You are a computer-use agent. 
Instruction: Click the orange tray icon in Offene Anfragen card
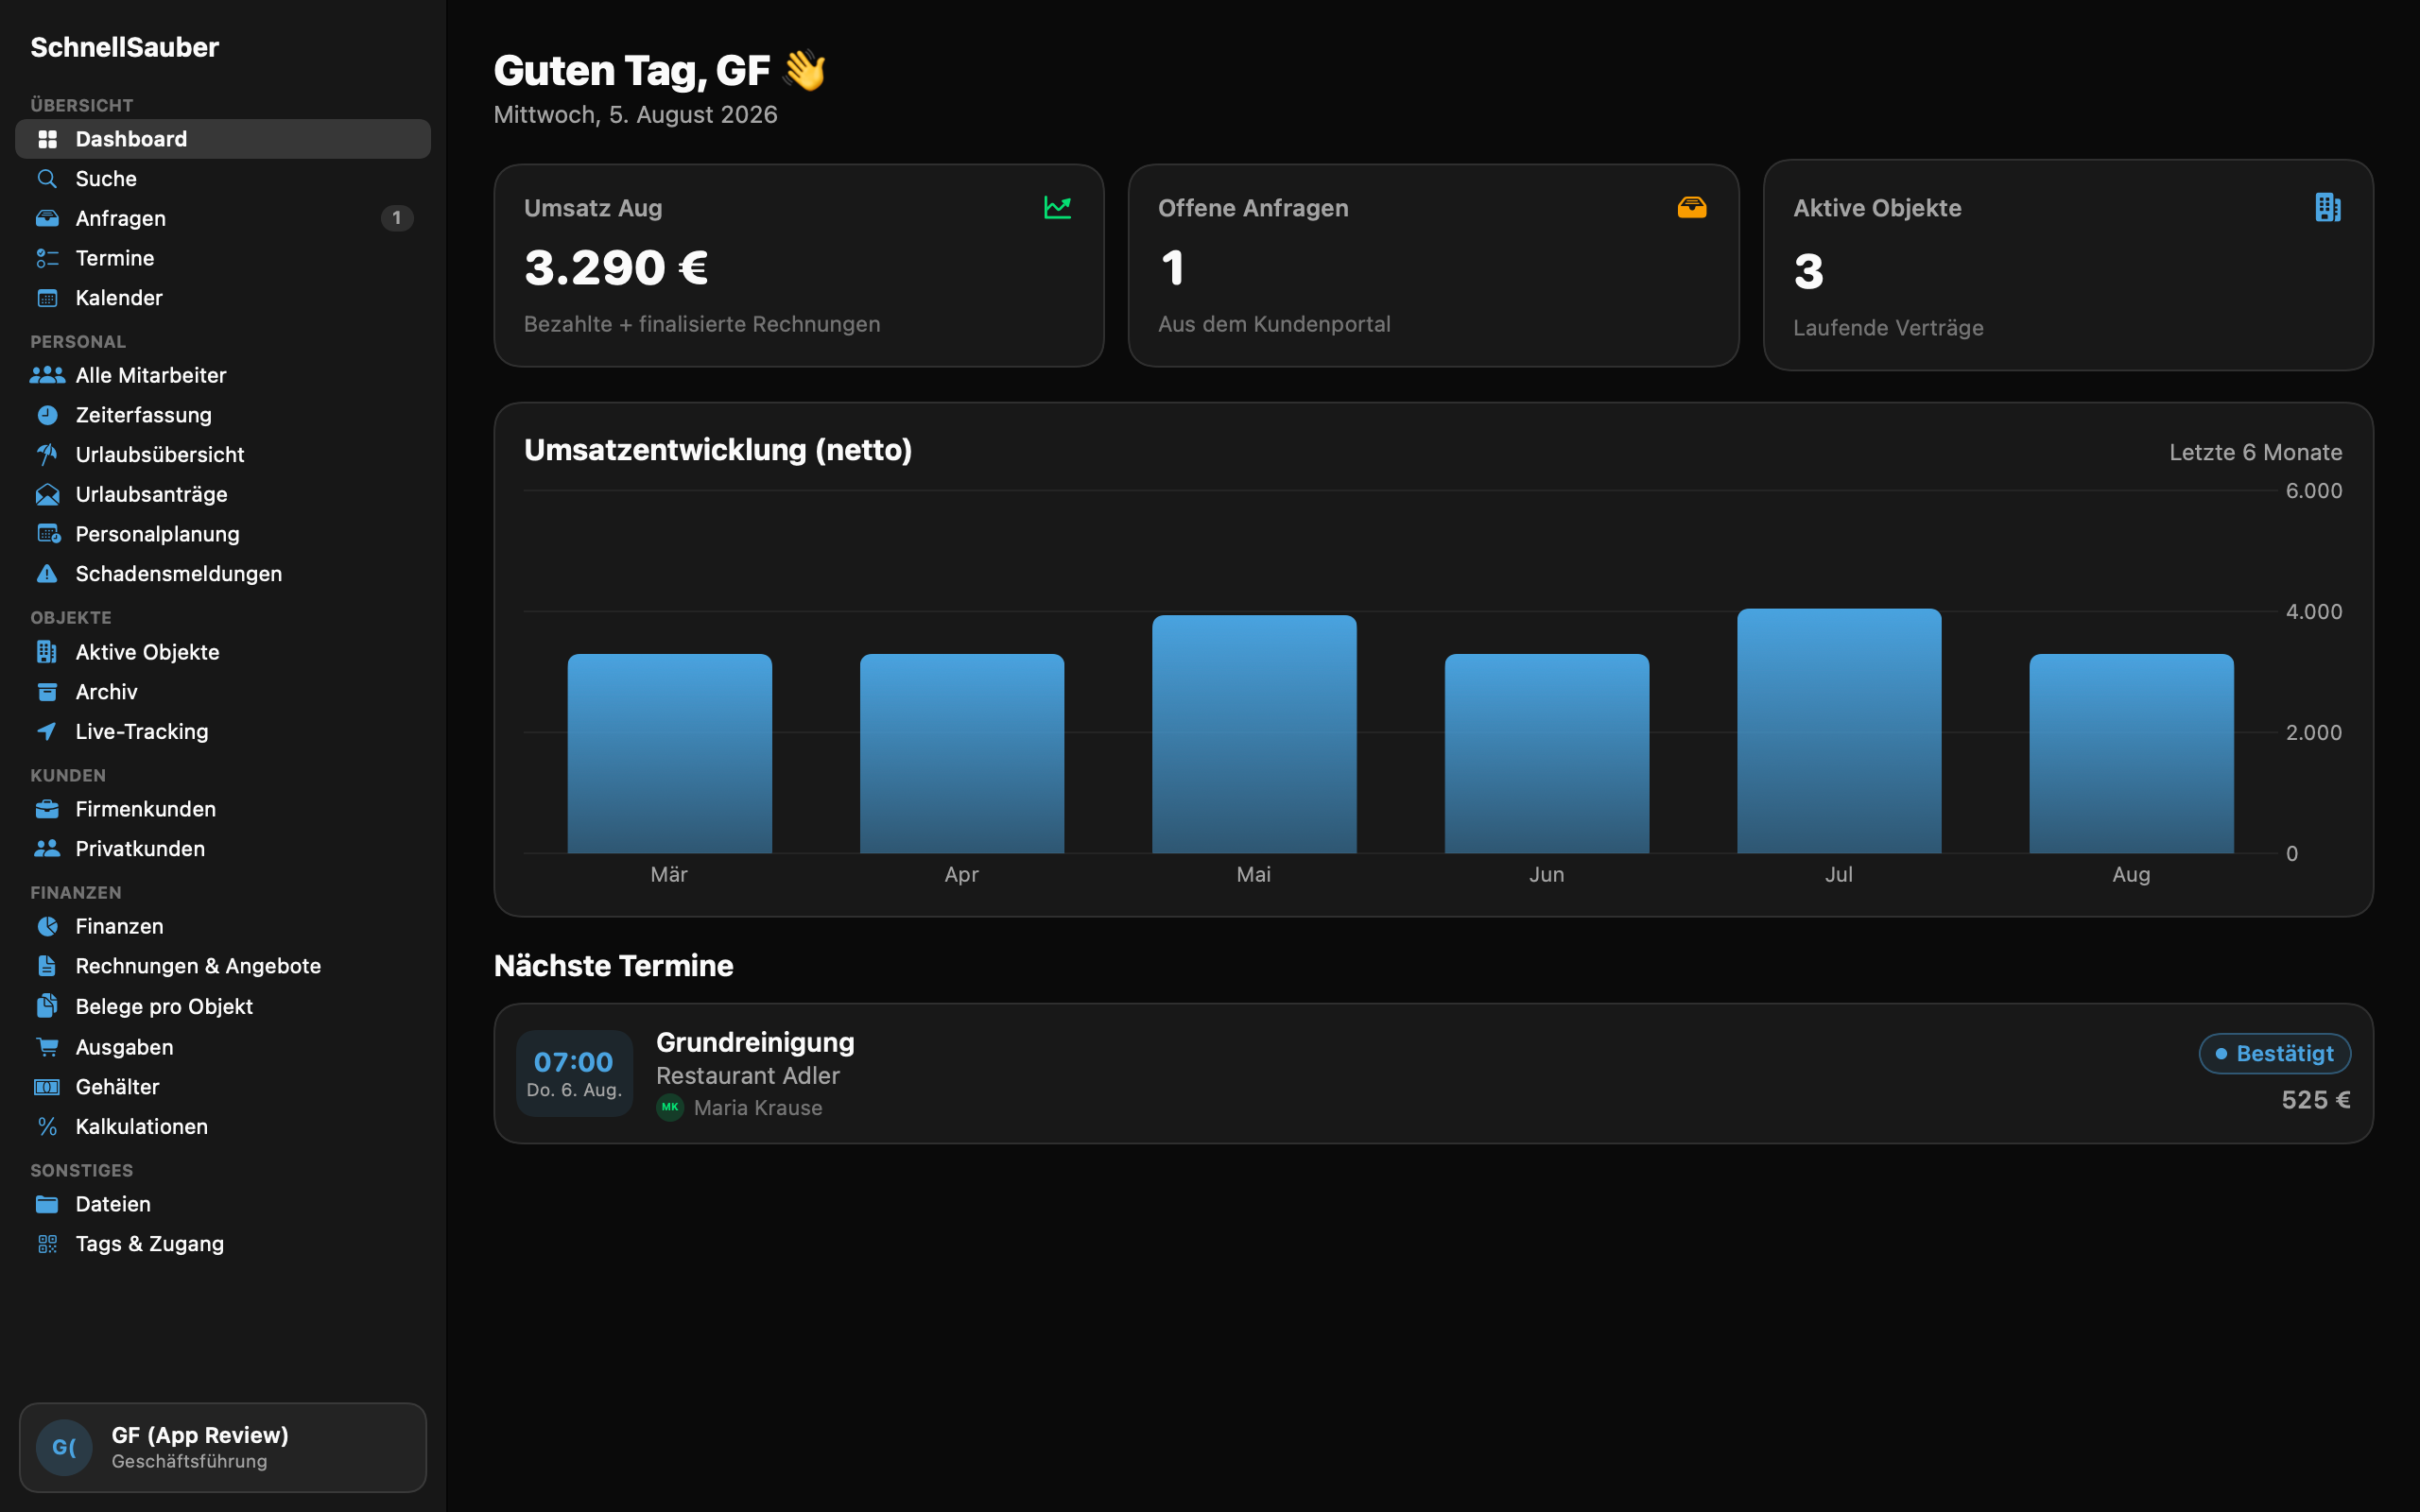[x=1692, y=207]
